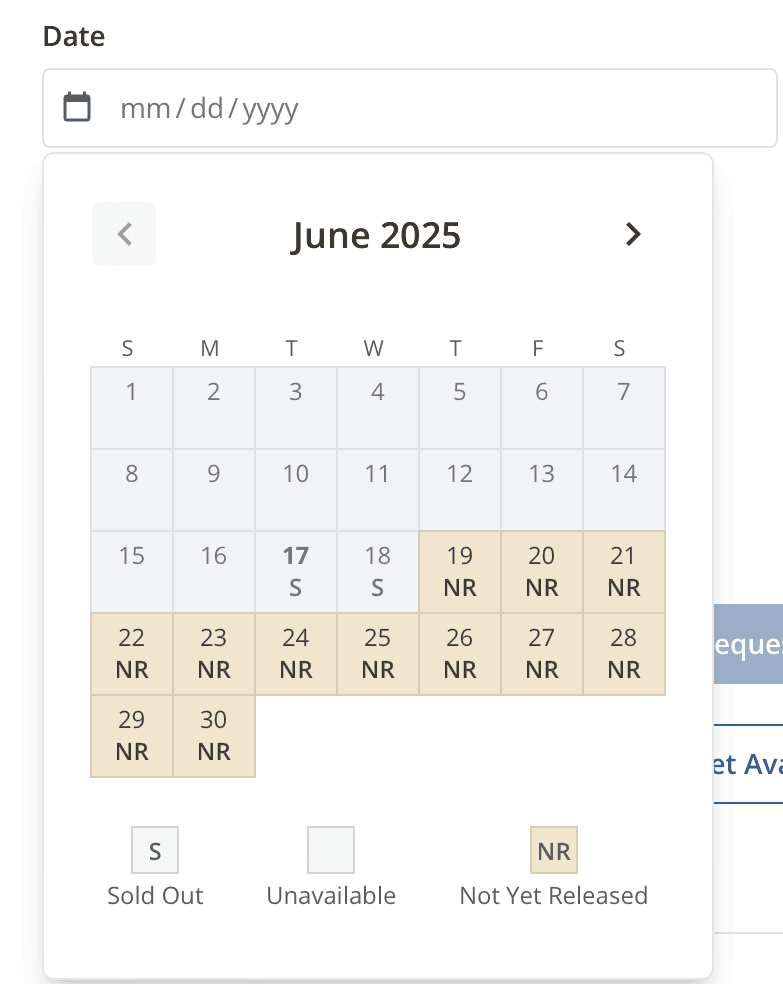Click the Not Yet Released legend swatch
Viewport: 783px width, 984px height.
[553, 852]
